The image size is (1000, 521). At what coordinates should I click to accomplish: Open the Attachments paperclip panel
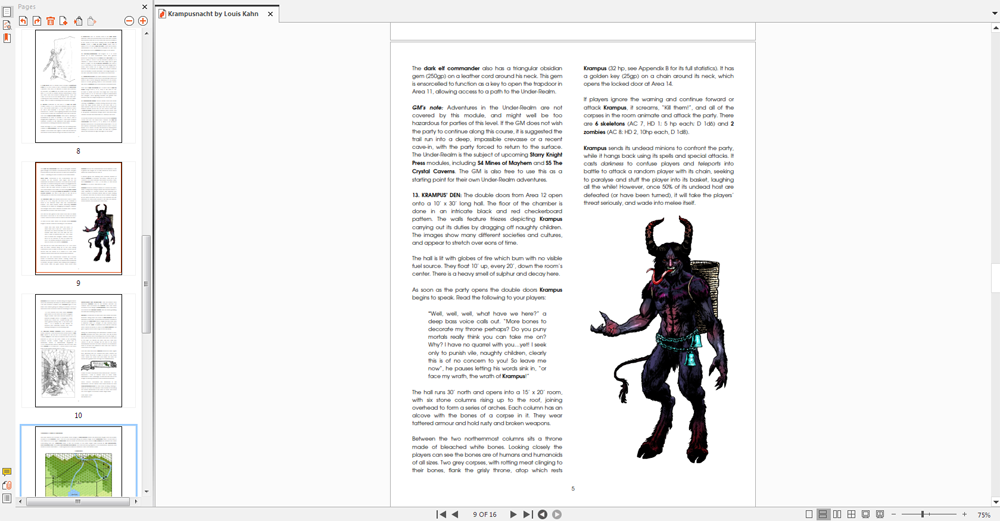click(7, 485)
